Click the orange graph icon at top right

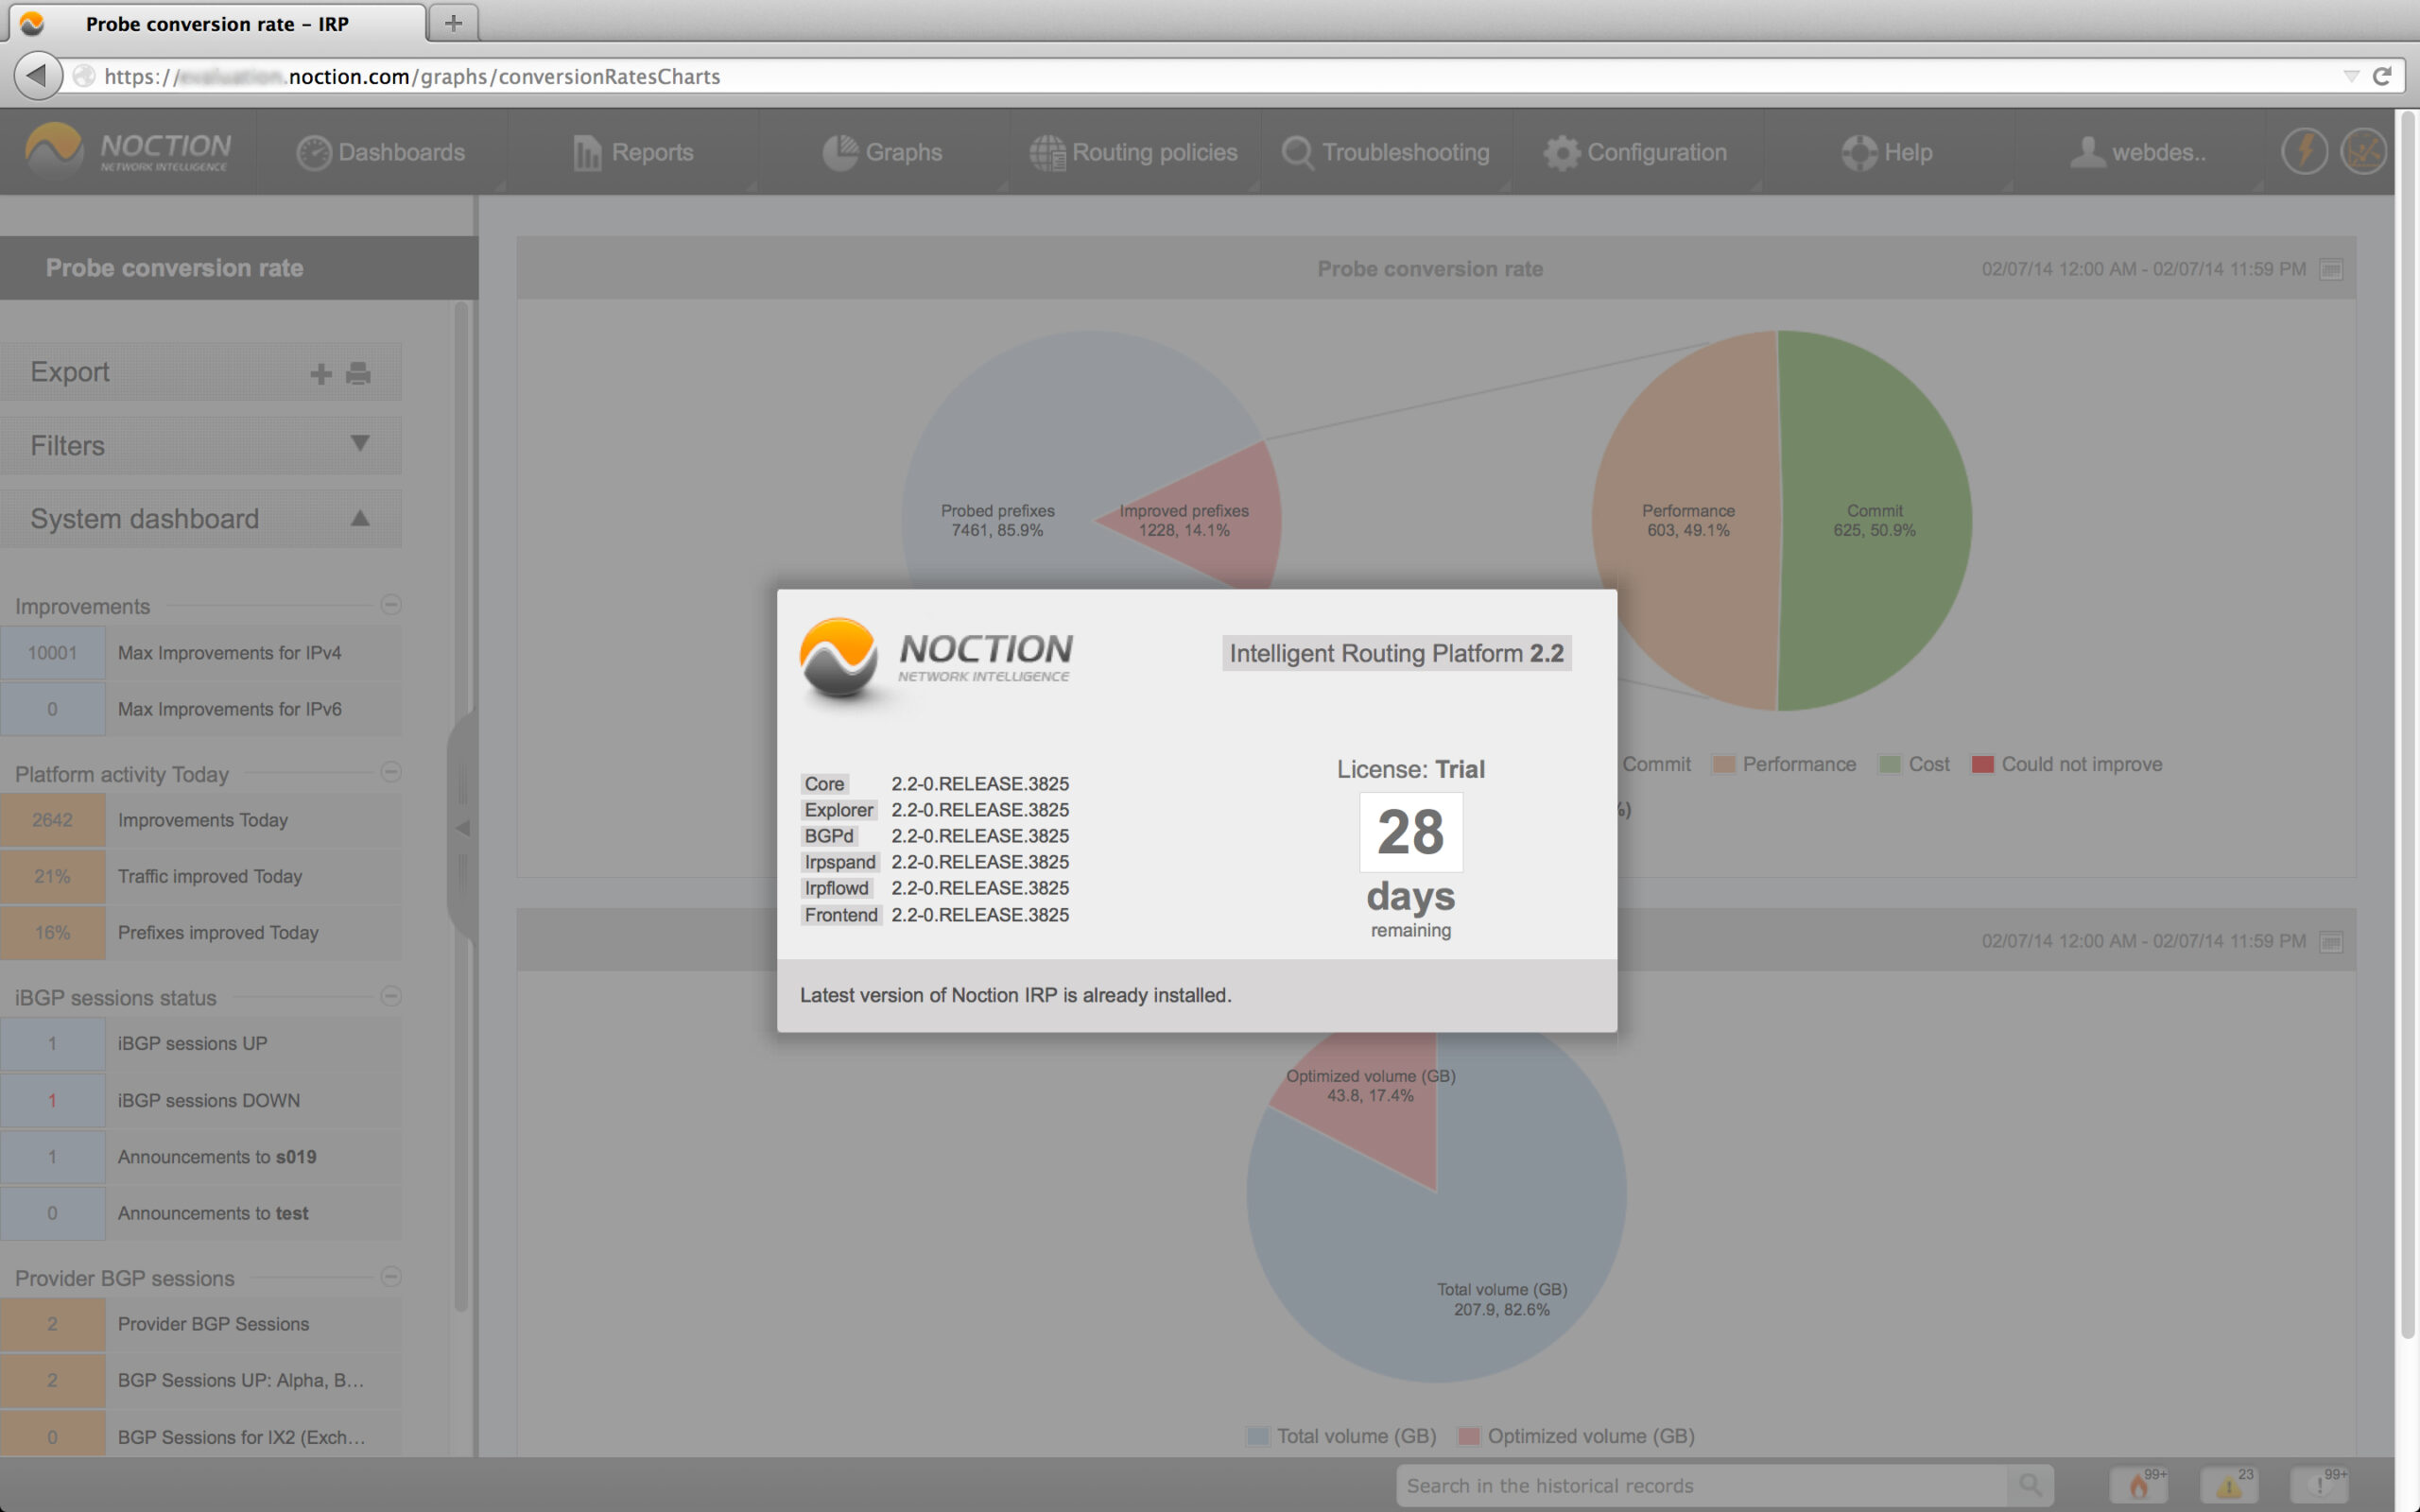2364,152
